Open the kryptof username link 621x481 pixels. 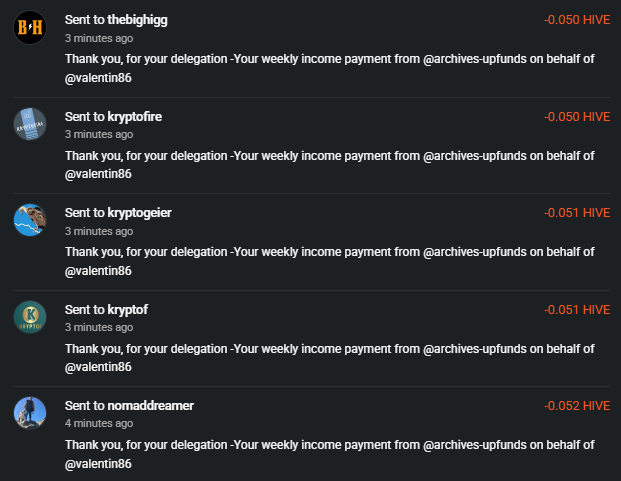(x=128, y=310)
